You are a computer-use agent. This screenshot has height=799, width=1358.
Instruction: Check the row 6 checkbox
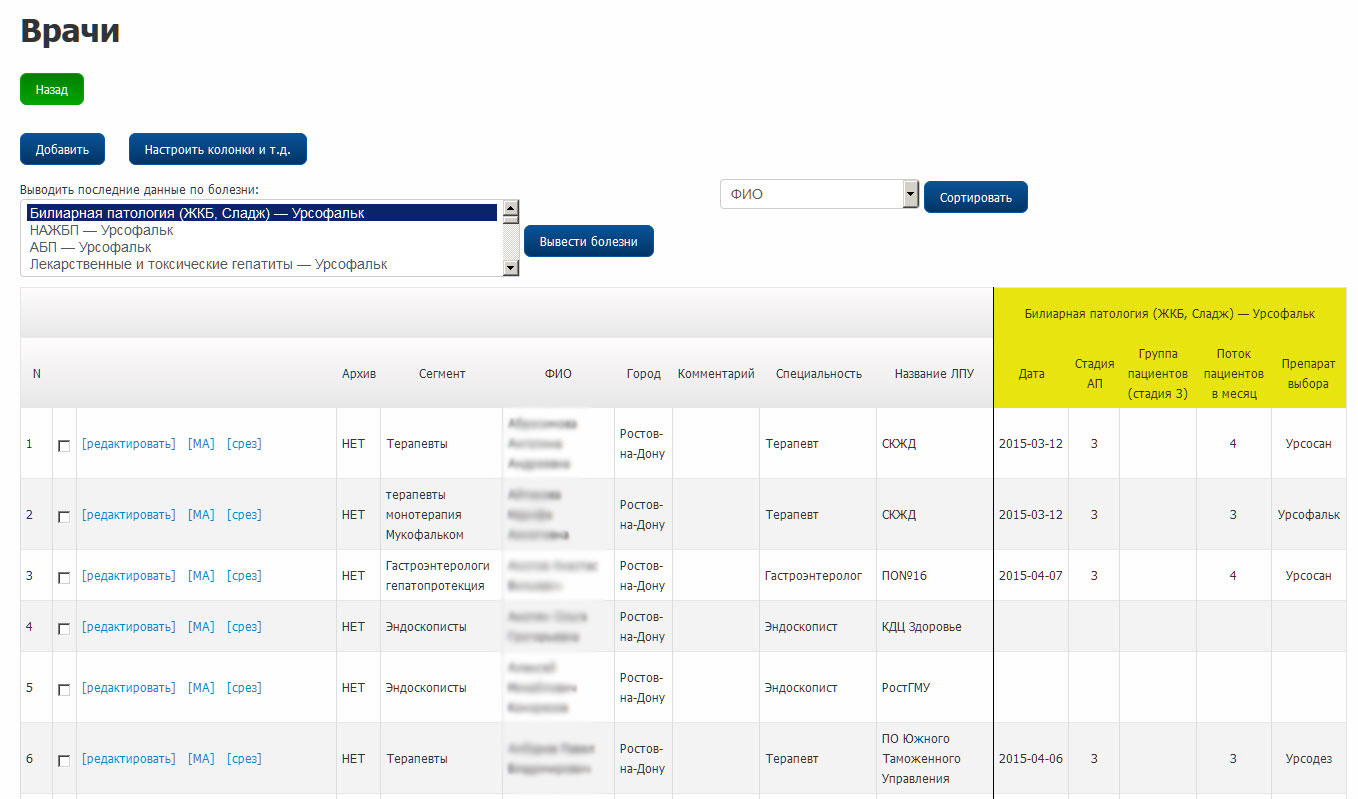pyautogui.click(x=64, y=761)
